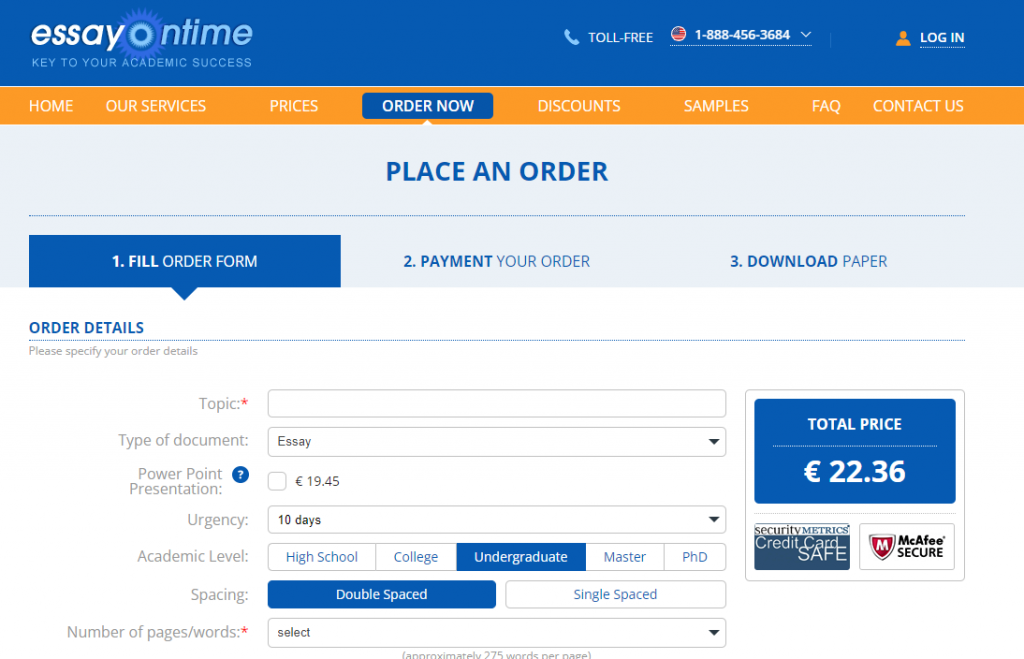Click the SecurityMetrics Credit Card Safe badge
Viewport: 1024px width, 659px height.
click(802, 547)
